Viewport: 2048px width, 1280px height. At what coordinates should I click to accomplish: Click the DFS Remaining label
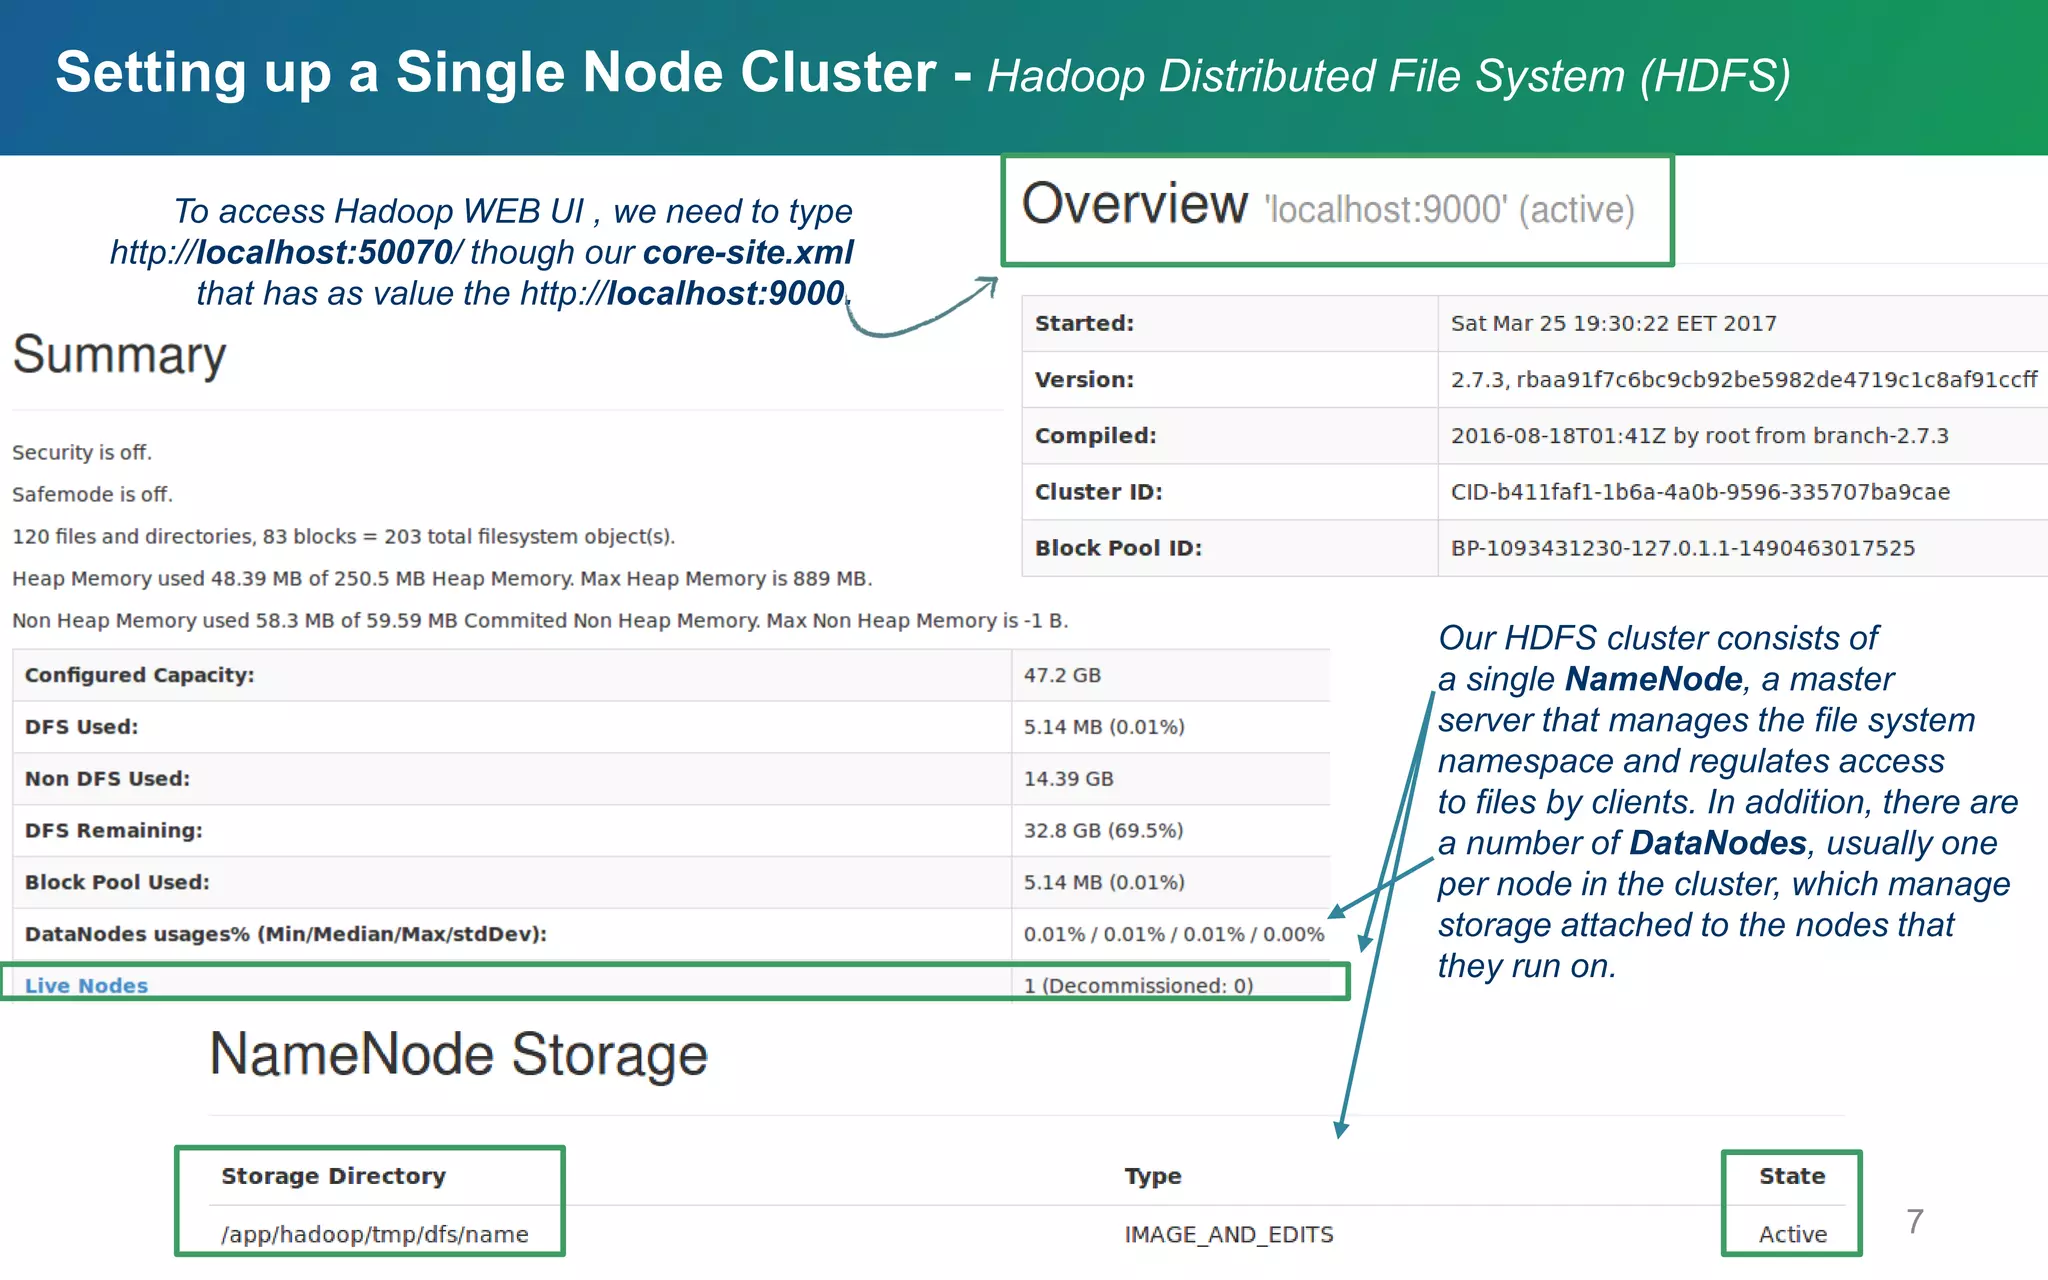tap(113, 830)
